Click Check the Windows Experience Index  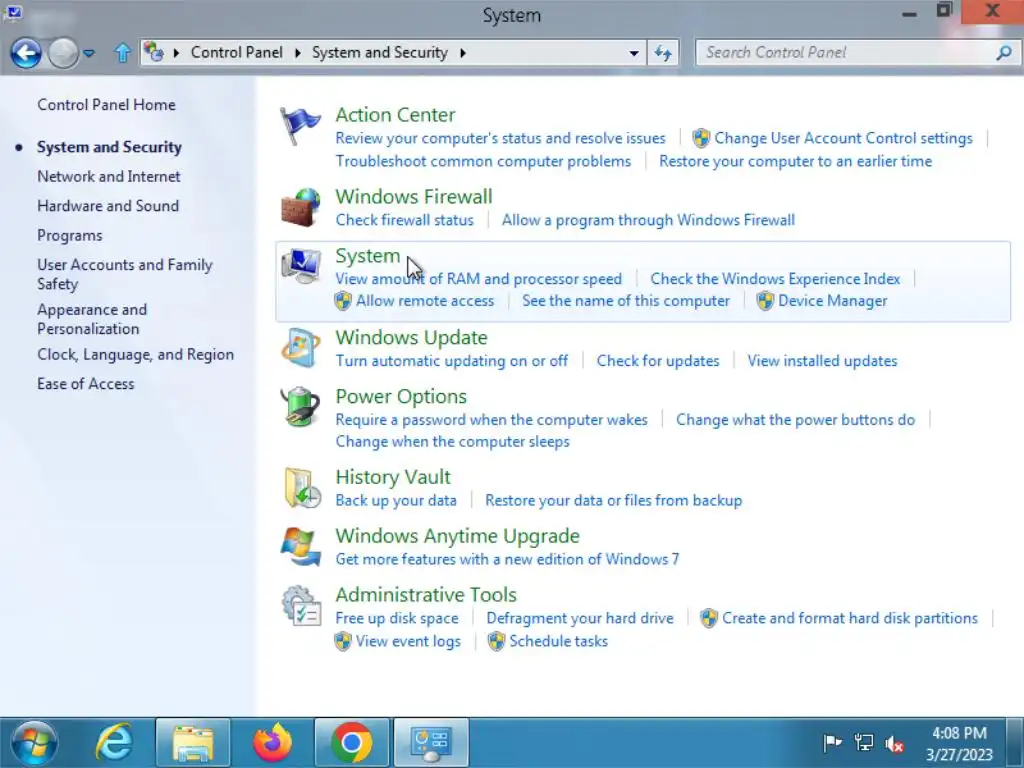tap(775, 278)
